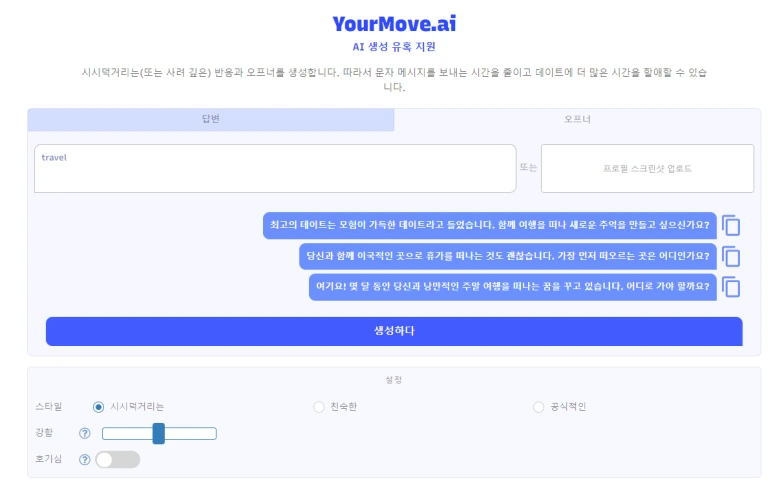The image size is (773, 487).
Task: Click the 프로필 스크린샷 업로드 upload box
Action: point(647,169)
